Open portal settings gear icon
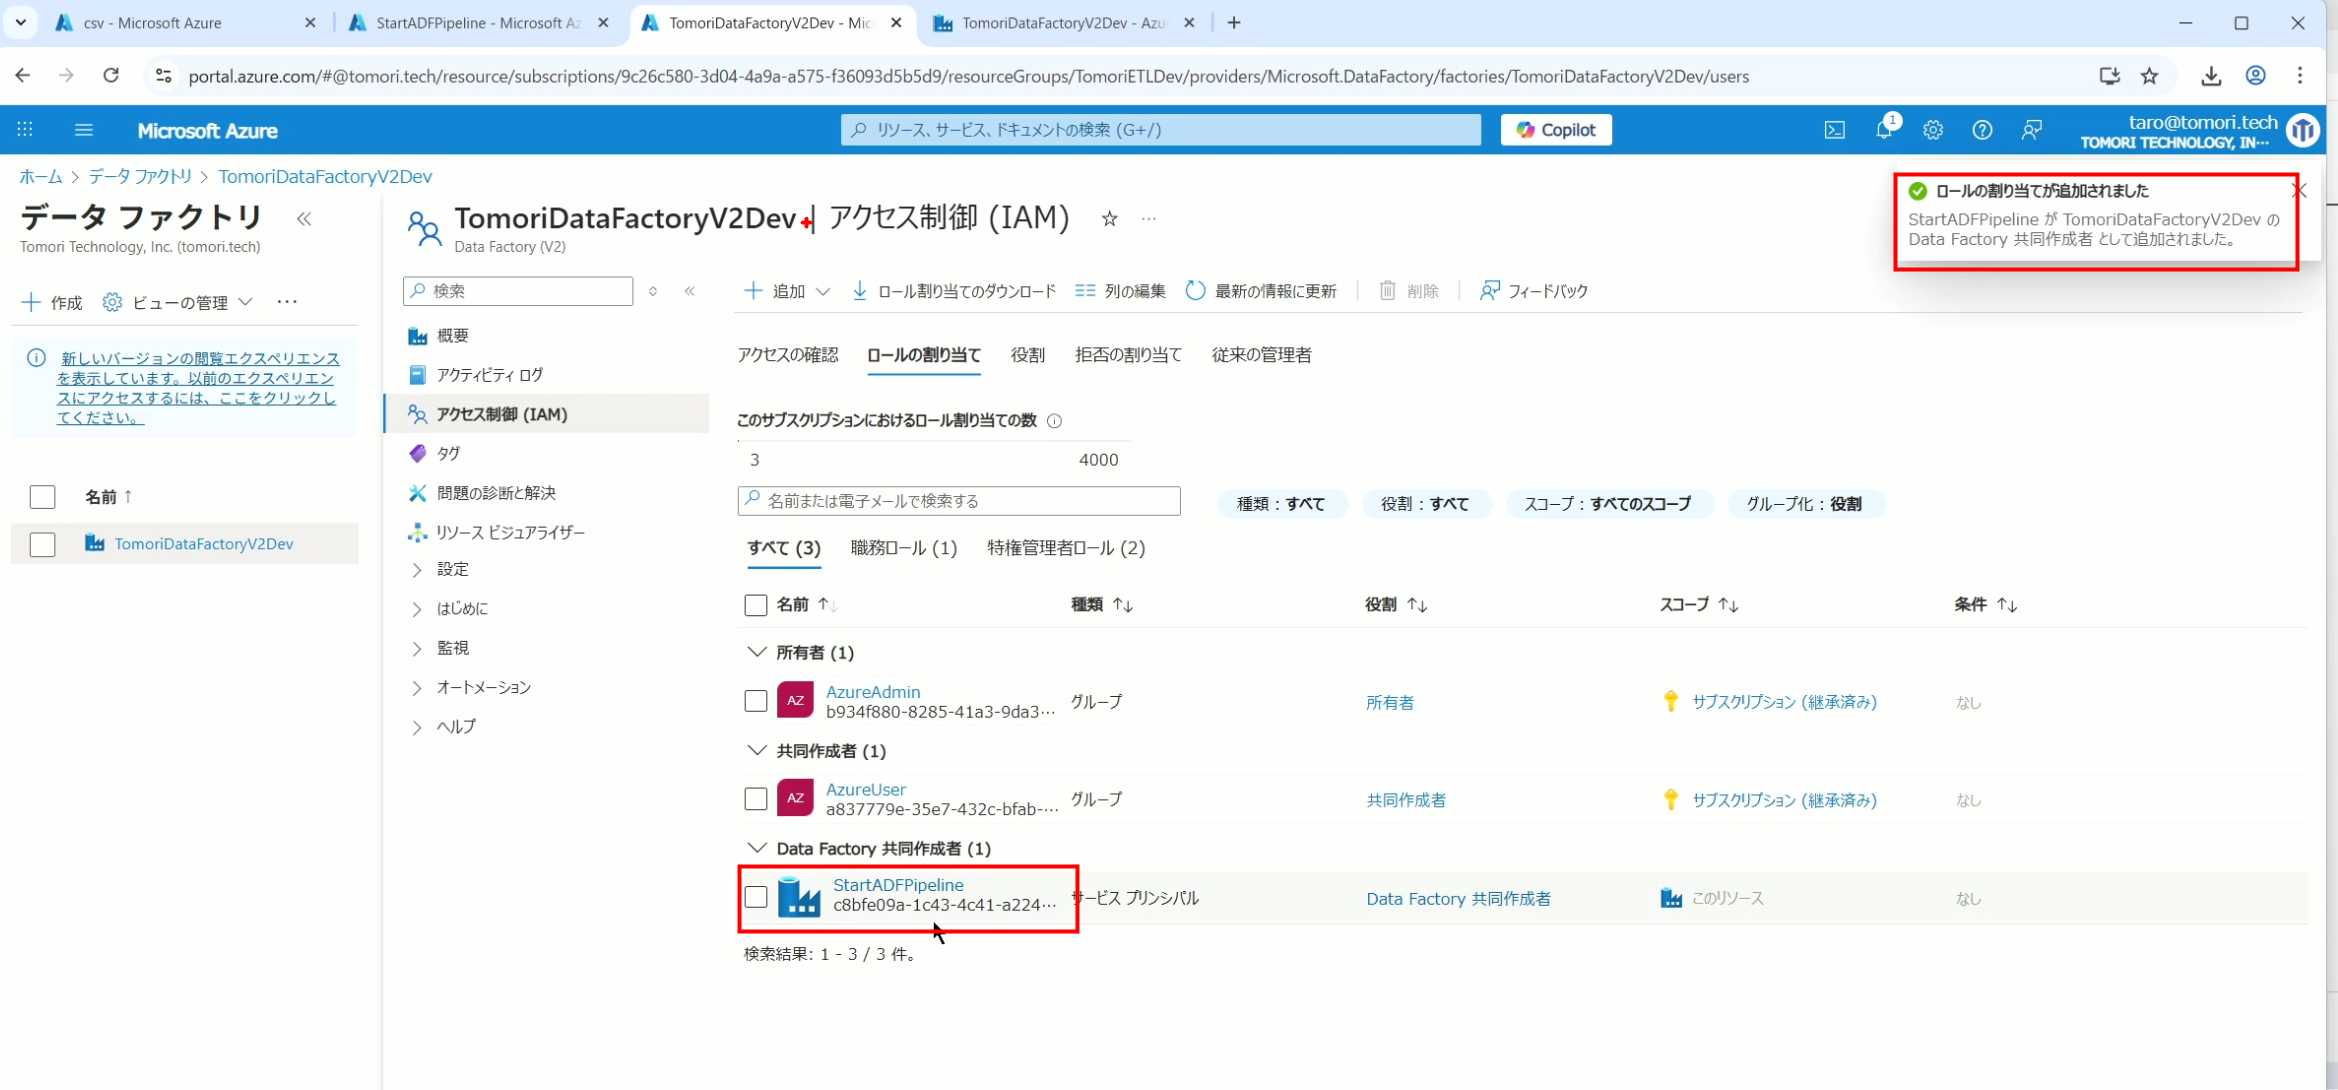This screenshot has width=2338, height=1090. tap(1932, 130)
